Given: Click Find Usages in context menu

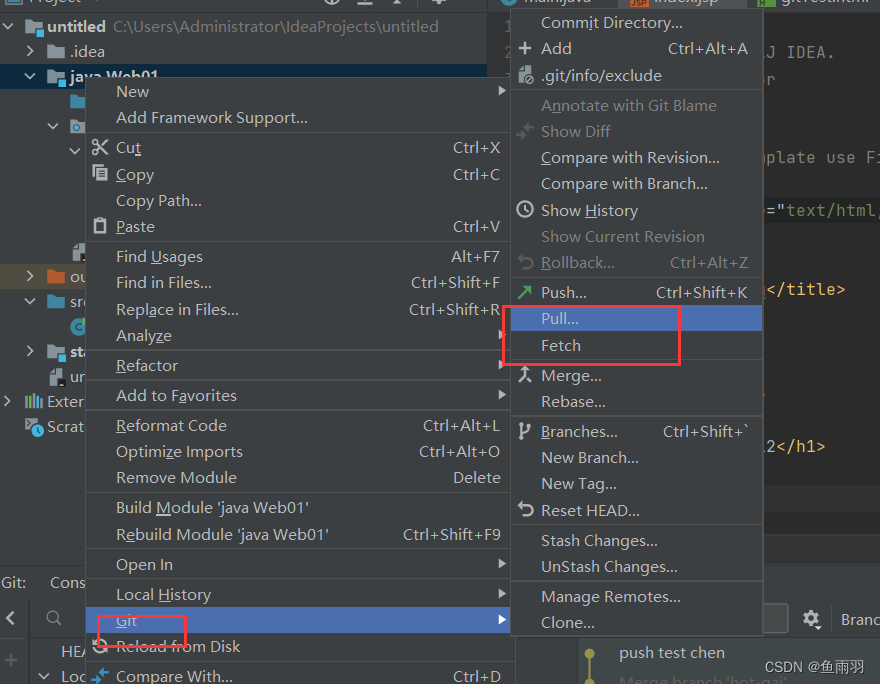Looking at the screenshot, I should point(297,256).
